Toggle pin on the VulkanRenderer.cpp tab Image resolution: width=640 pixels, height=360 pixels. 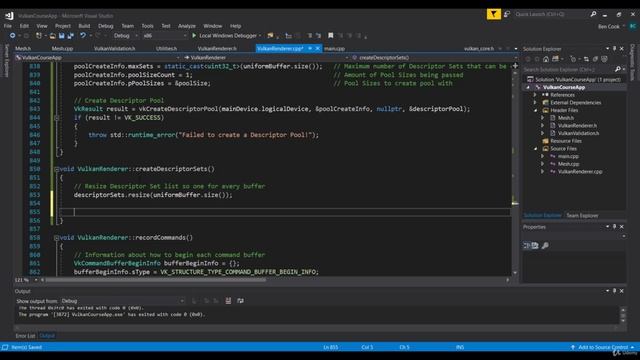310,49
